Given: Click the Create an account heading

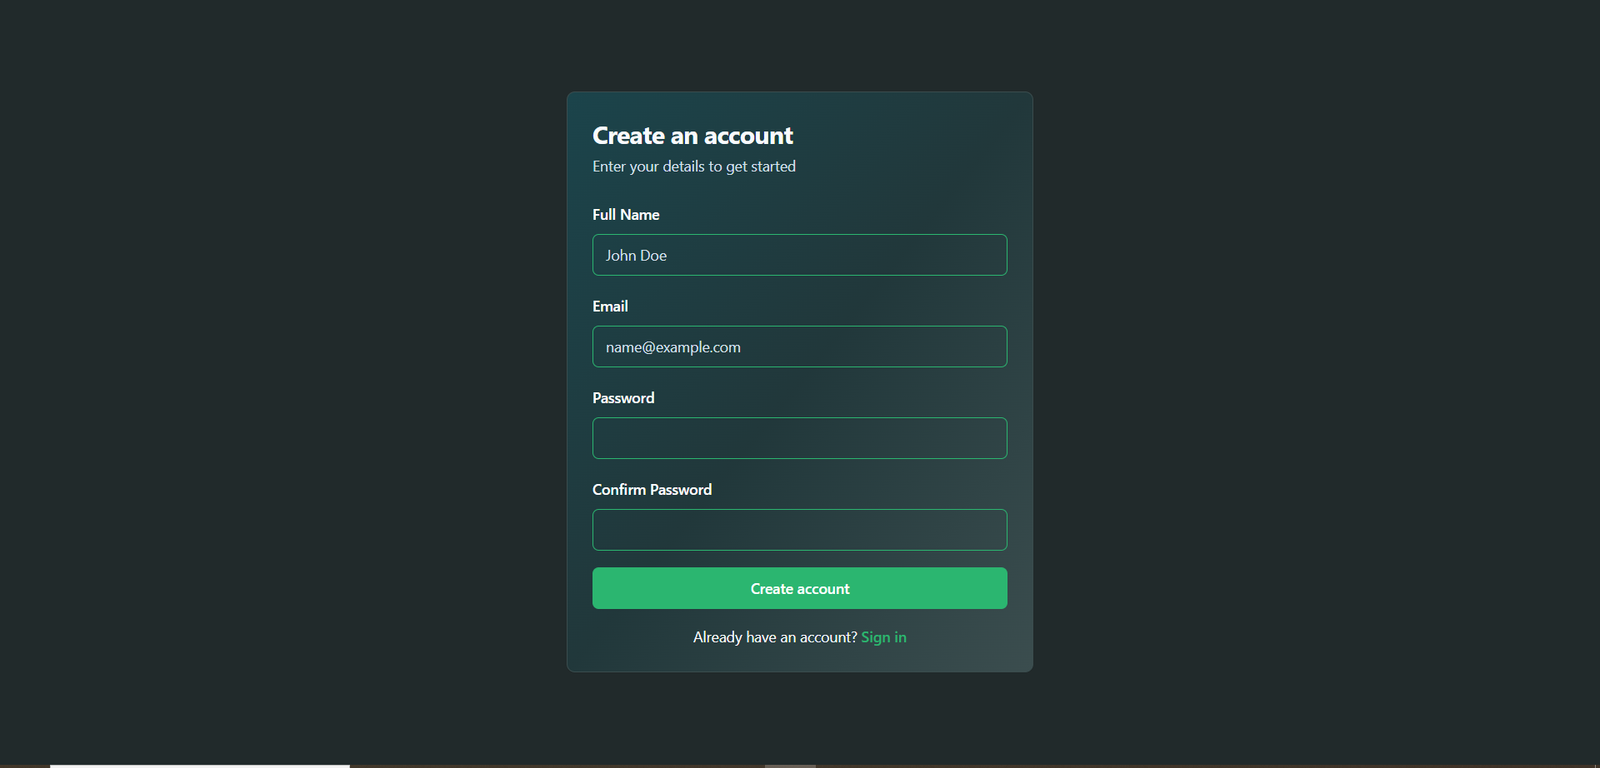Looking at the screenshot, I should pyautogui.click(x=692, y=136).
